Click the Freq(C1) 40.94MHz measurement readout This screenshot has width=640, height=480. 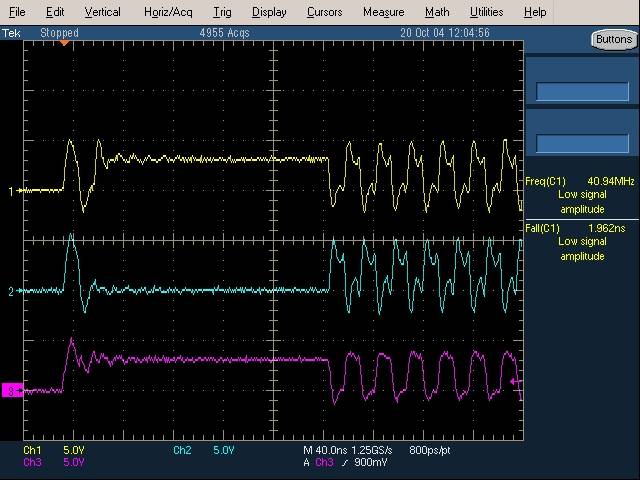click(x=581, y=181)
